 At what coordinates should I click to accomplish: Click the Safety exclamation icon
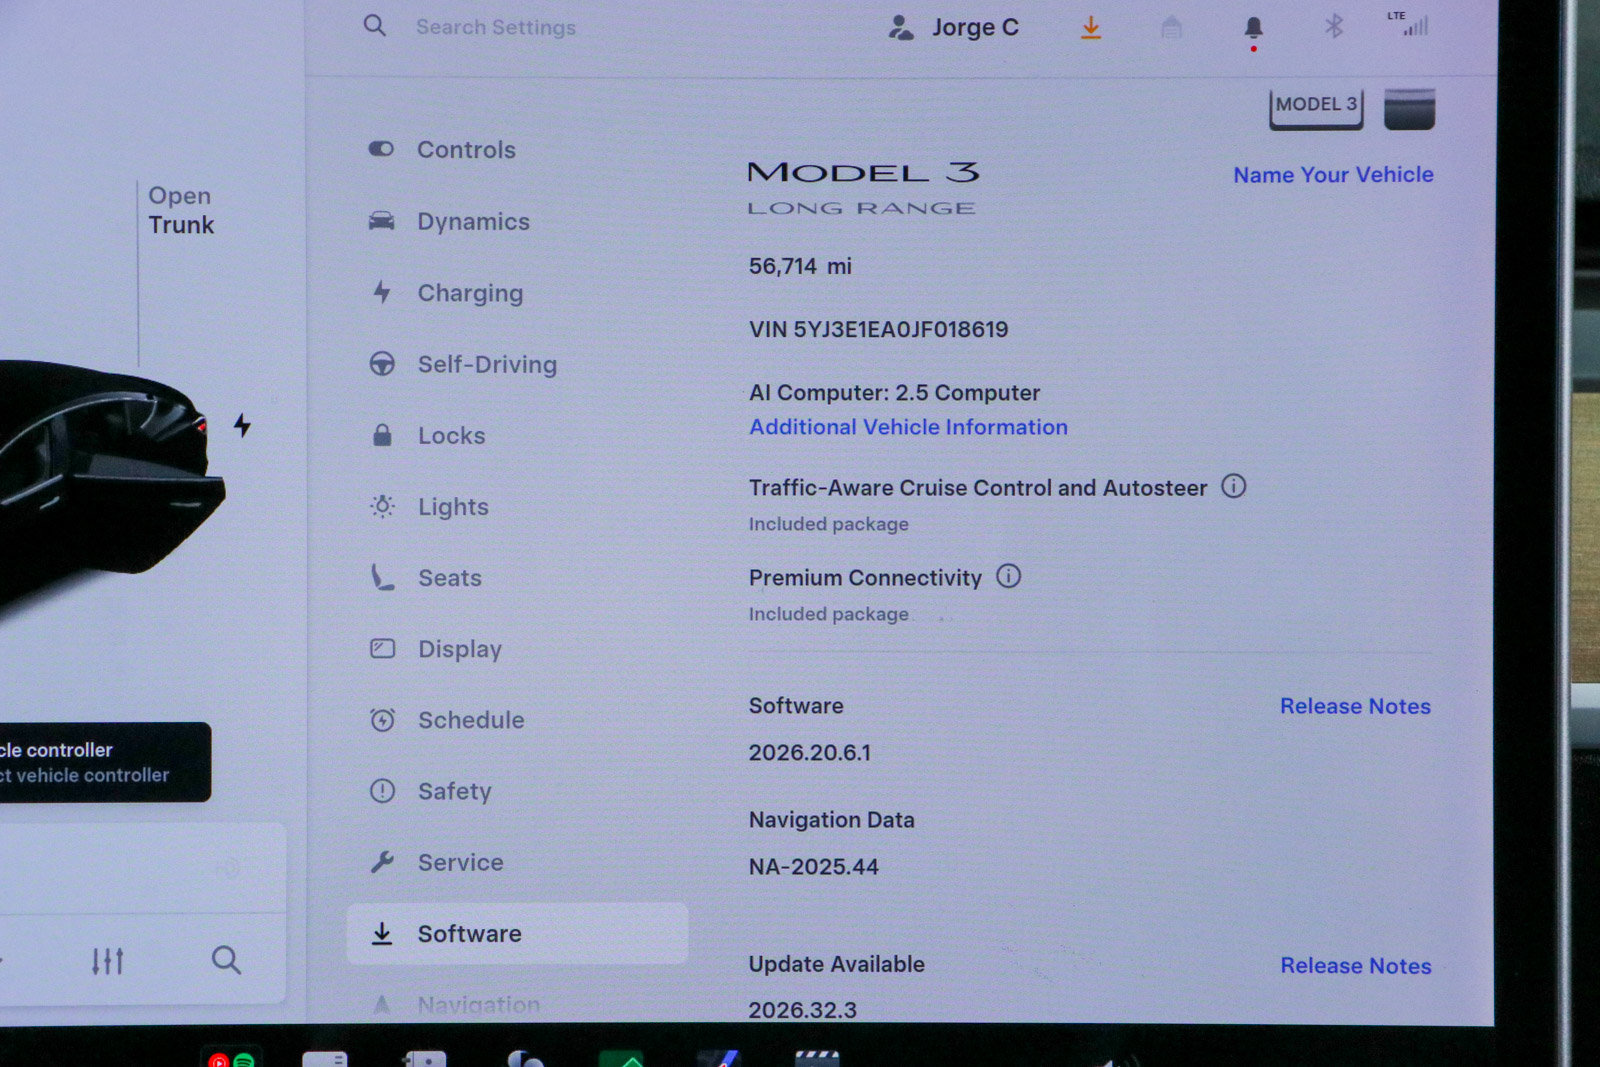click(x=382, y=791)
